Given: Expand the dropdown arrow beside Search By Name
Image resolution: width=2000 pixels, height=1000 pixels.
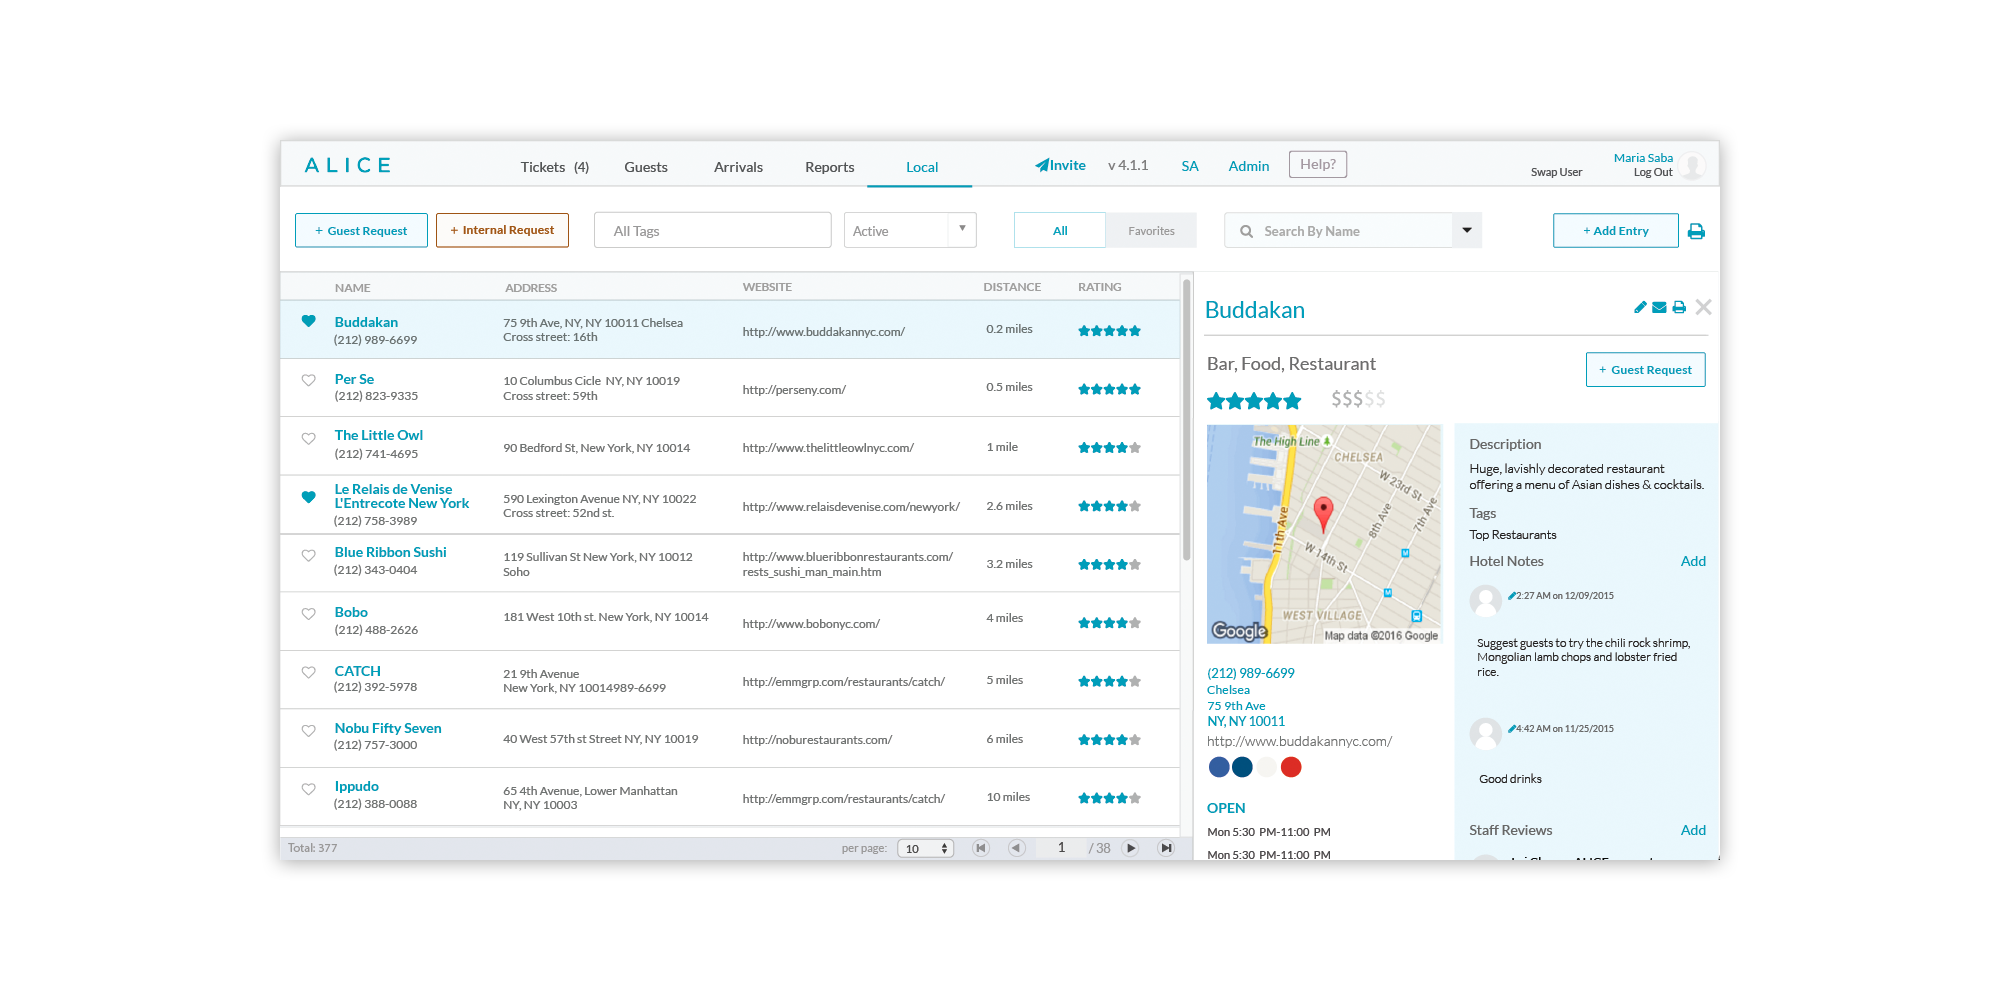Looking at the screenshot, I should (x=1466, y=230).
